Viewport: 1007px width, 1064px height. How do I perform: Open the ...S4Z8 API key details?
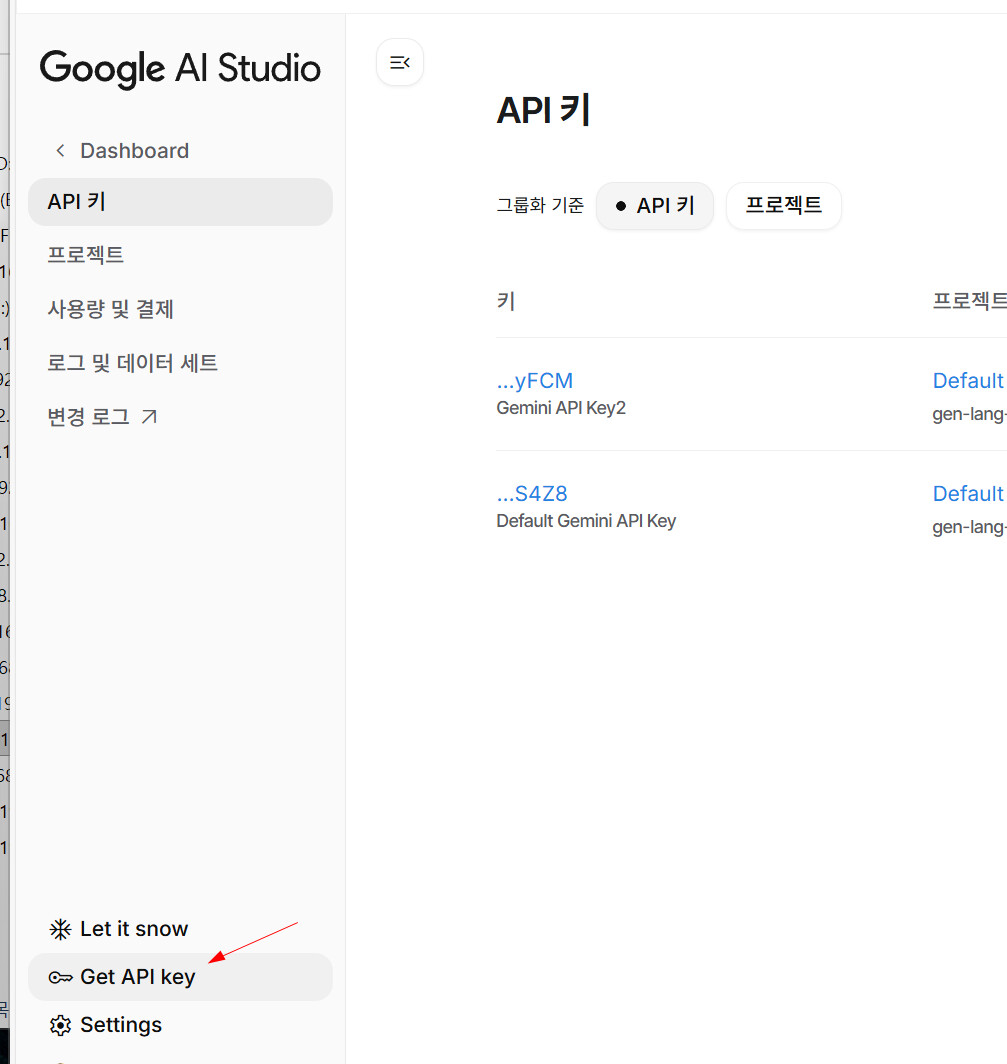[x=532, y=494]
